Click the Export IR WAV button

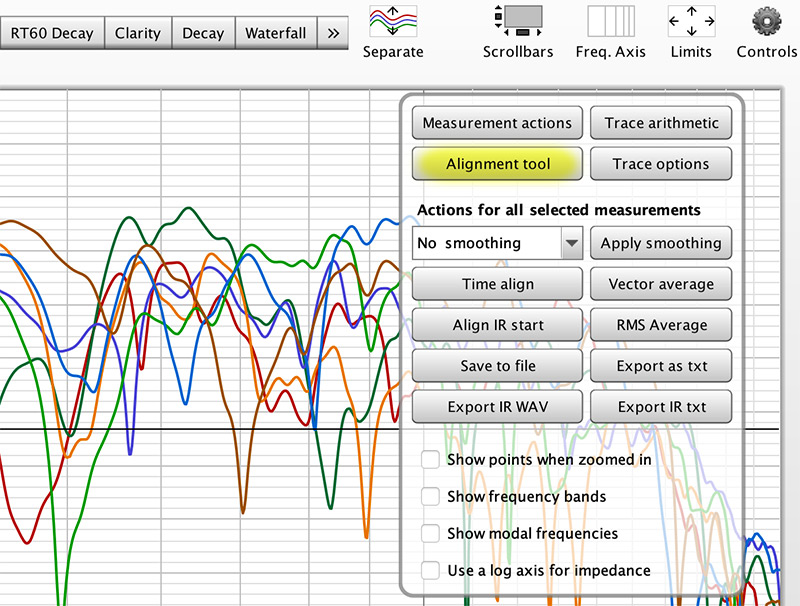point(497,407)
